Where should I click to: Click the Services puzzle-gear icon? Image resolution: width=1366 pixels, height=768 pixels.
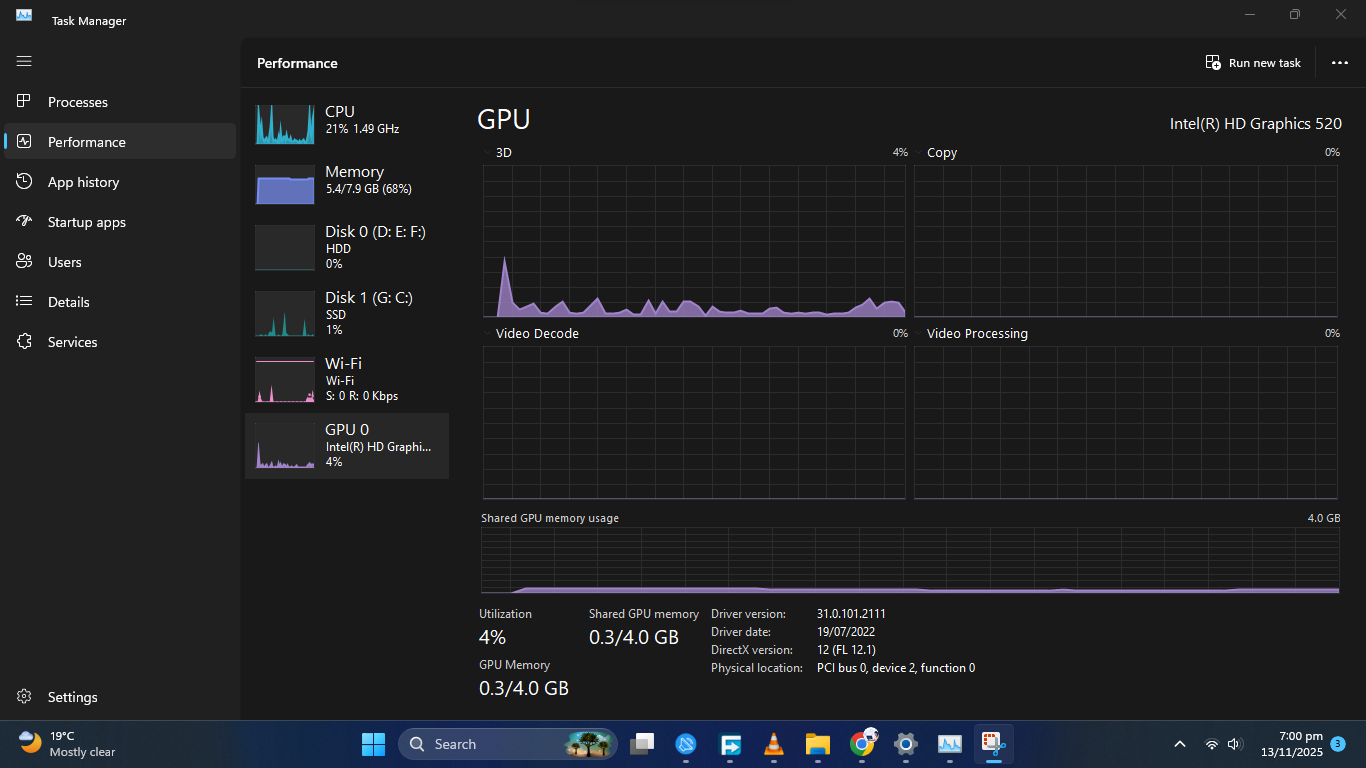point(25,342)
